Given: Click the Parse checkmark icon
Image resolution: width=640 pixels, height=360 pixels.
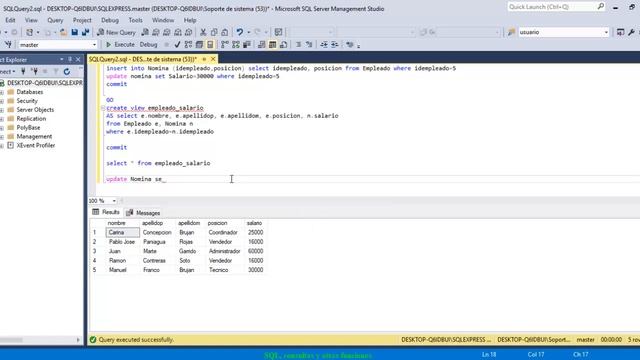Looking at the screenshot, I should click(177, 44).
